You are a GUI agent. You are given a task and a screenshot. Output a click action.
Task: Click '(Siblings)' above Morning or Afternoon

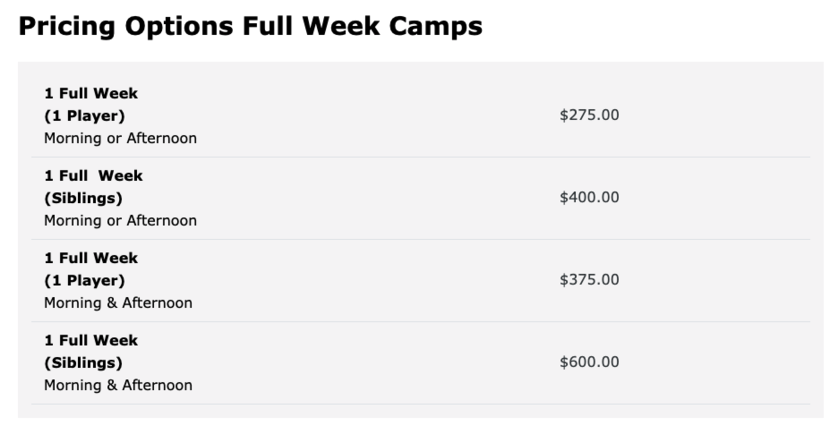click(84, 198)
